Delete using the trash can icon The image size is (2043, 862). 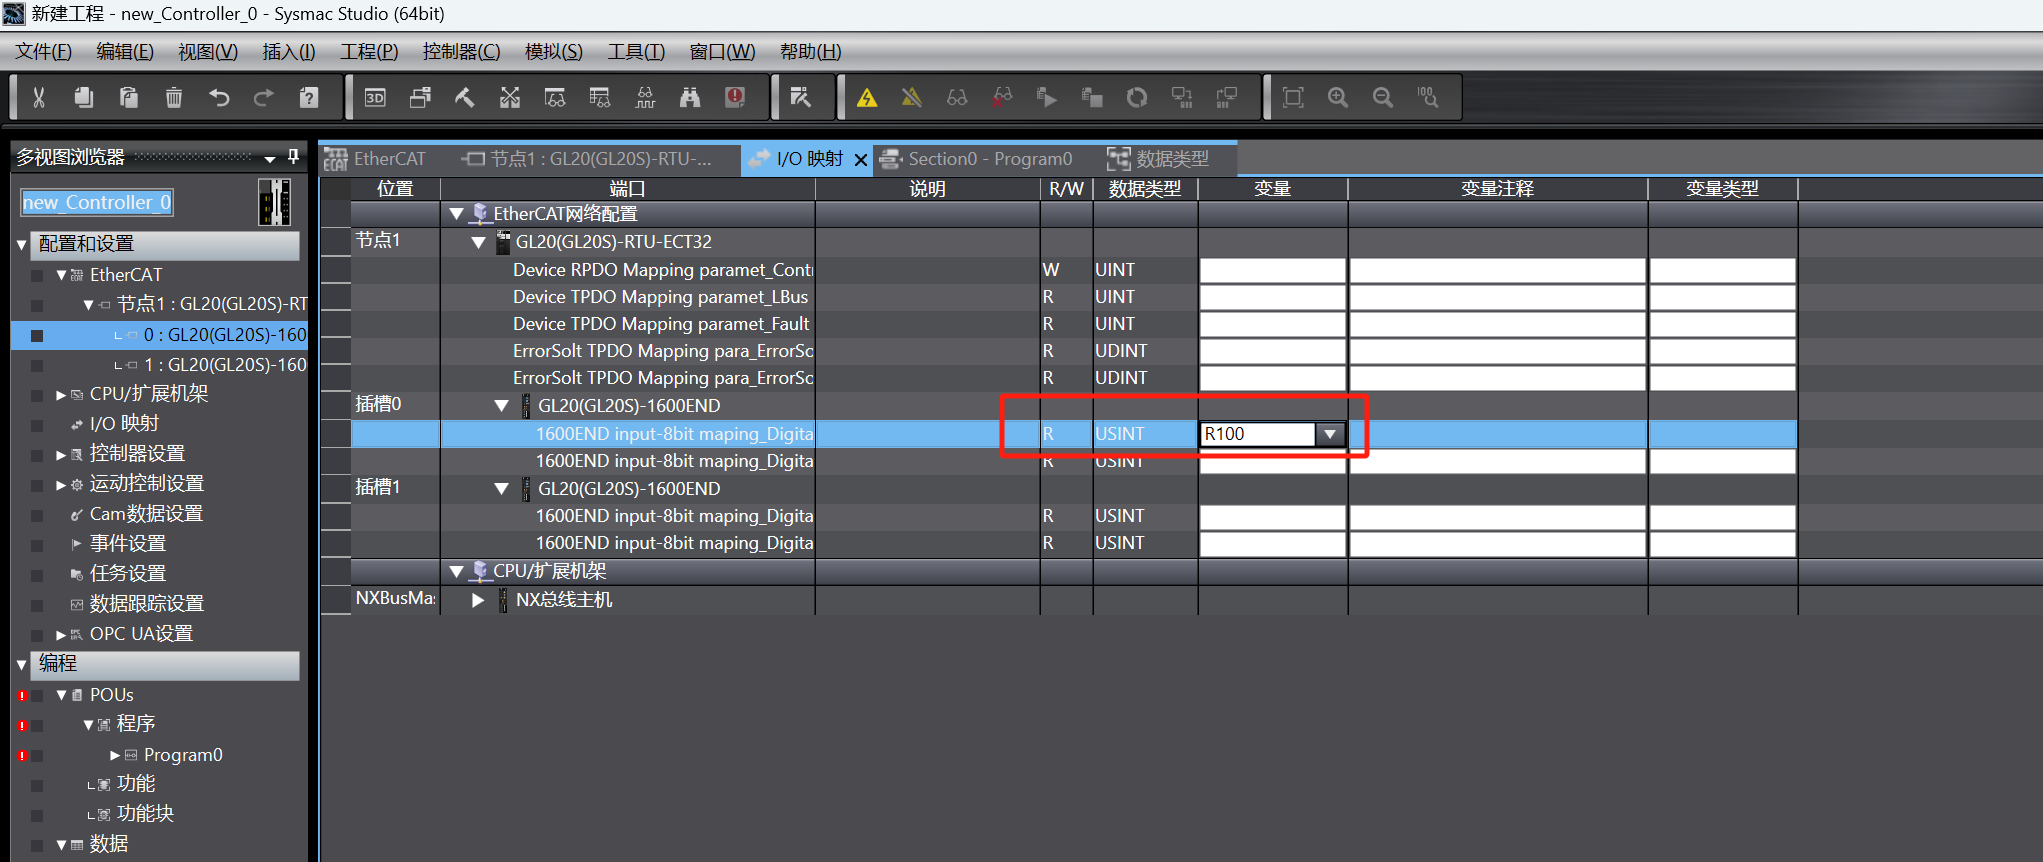click(174, 97)
